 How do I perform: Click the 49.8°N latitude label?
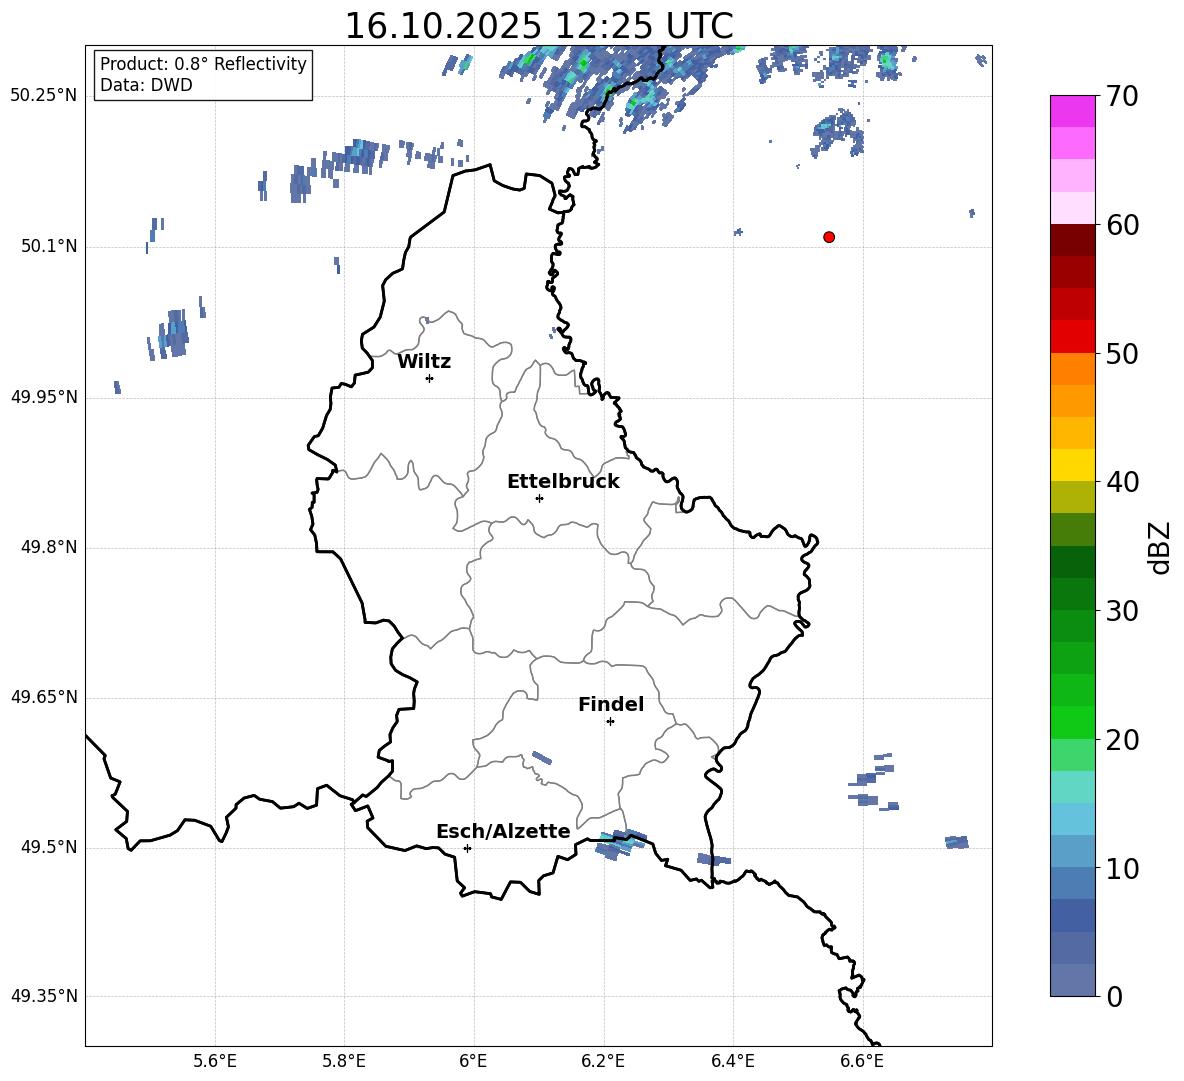[x=49, y=547]
